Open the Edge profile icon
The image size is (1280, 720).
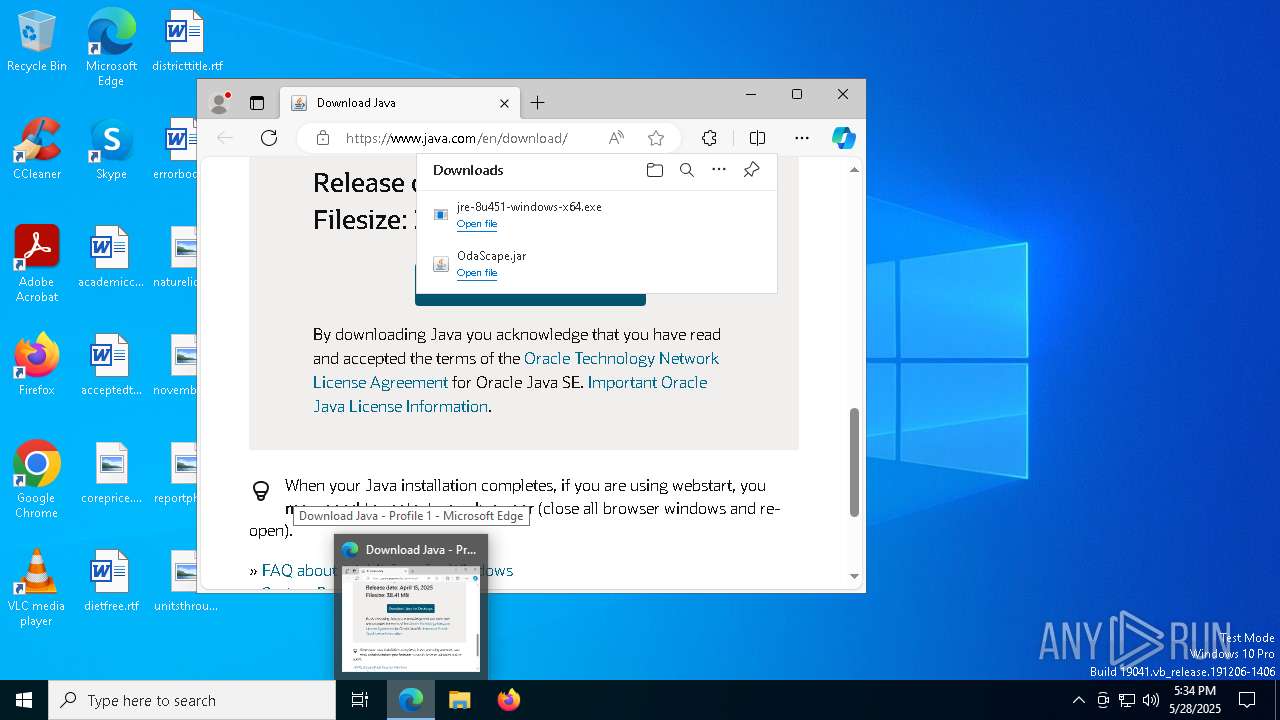[220, 103]
